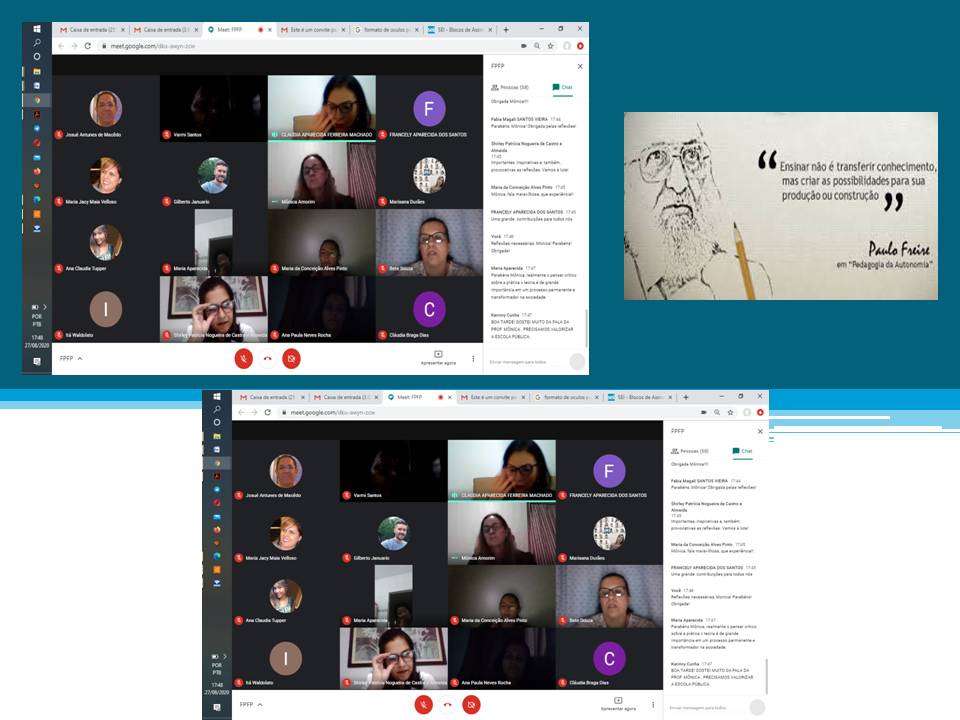Bookmark page with star icon, upper screenshot
Image resolution: width=960 pixels, height=720 pixels.
[550, 46]
